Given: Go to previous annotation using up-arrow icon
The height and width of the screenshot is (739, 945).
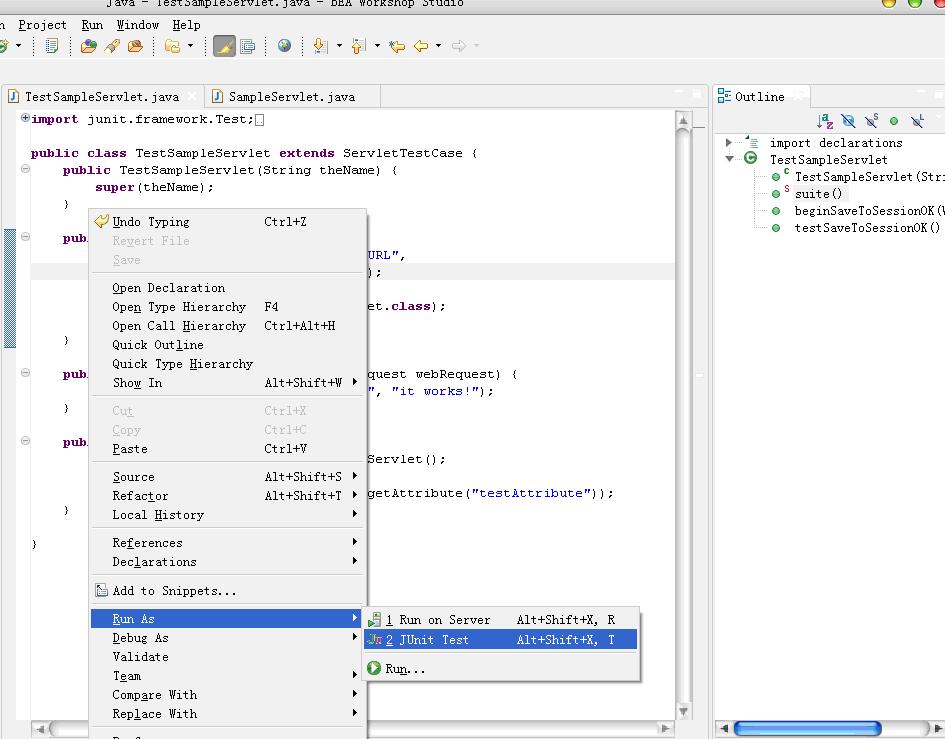Looking at the screenshot, I should pos(358,46).
